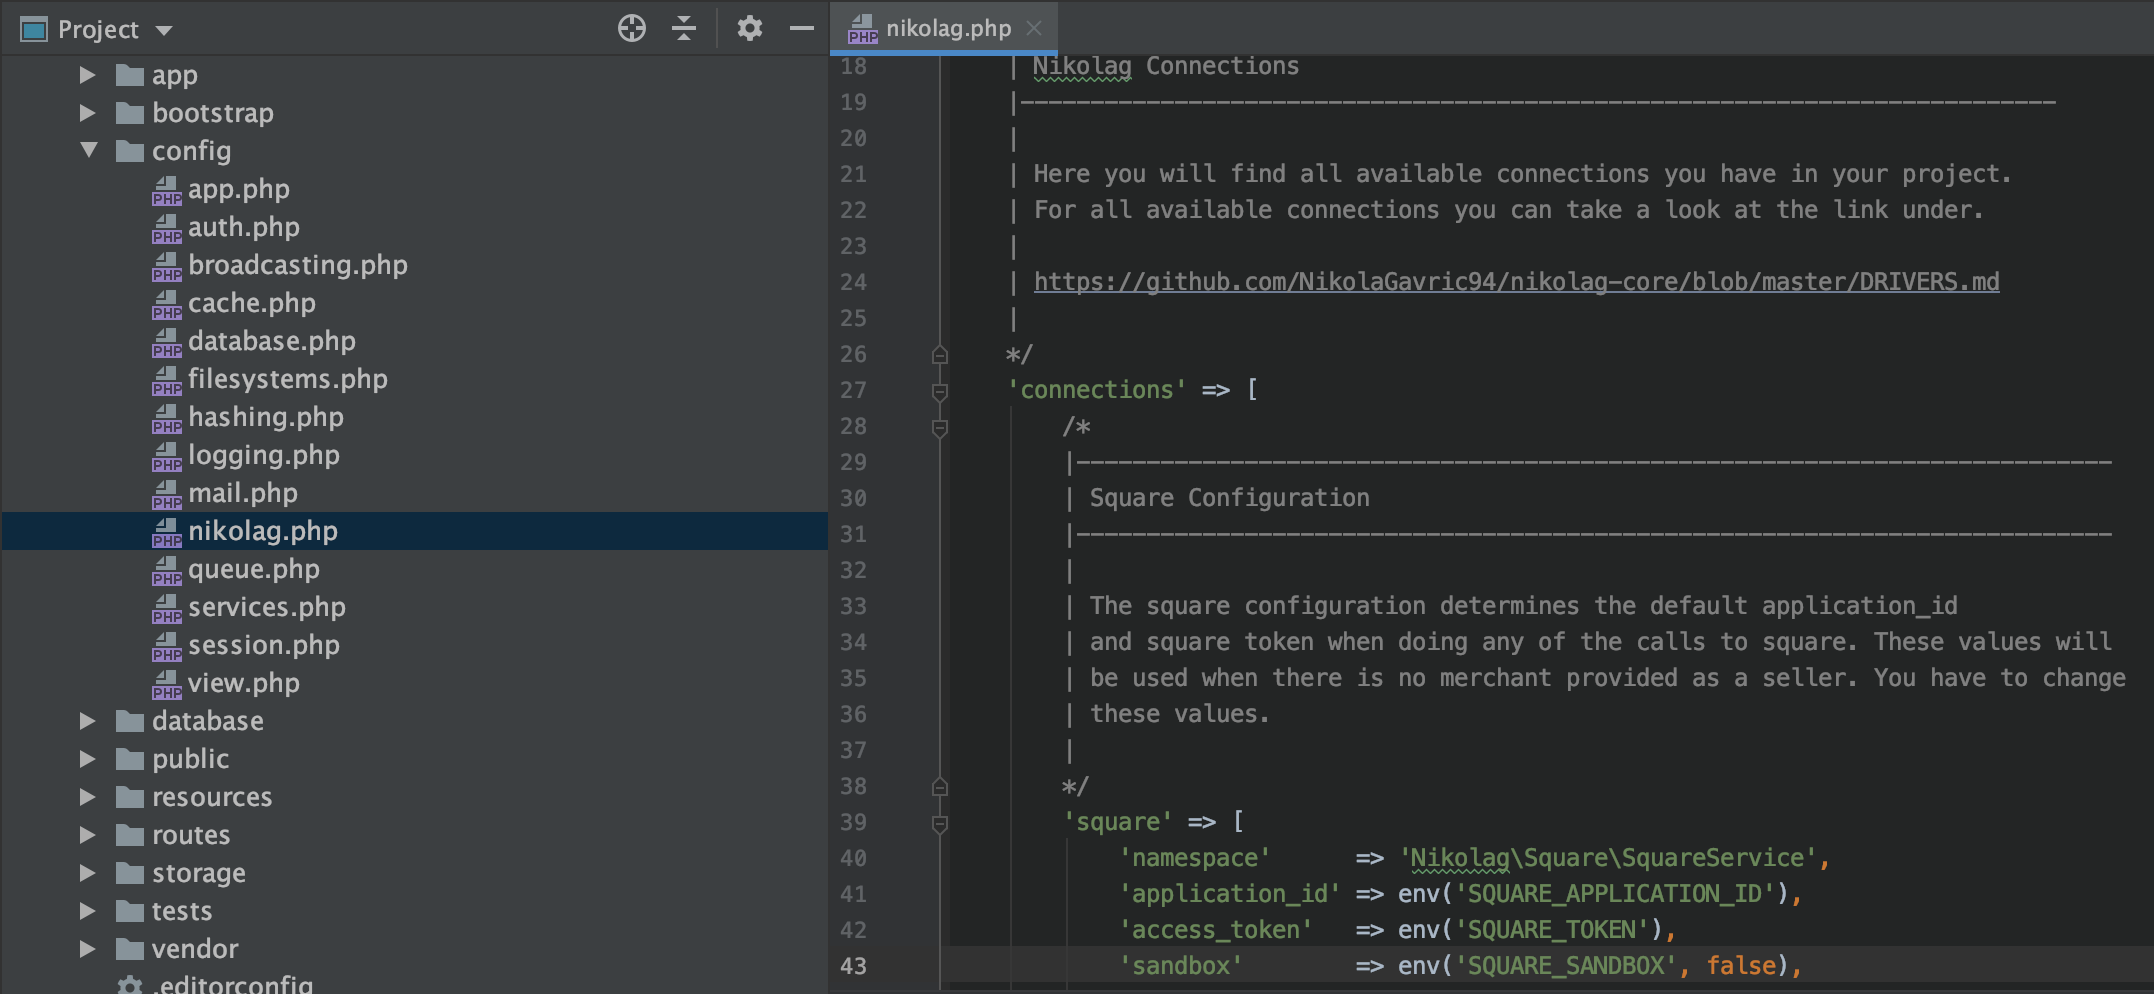Screen dimensions: 2154x994
Task: Select app.php file icon in config
Action: pos(166,190)
